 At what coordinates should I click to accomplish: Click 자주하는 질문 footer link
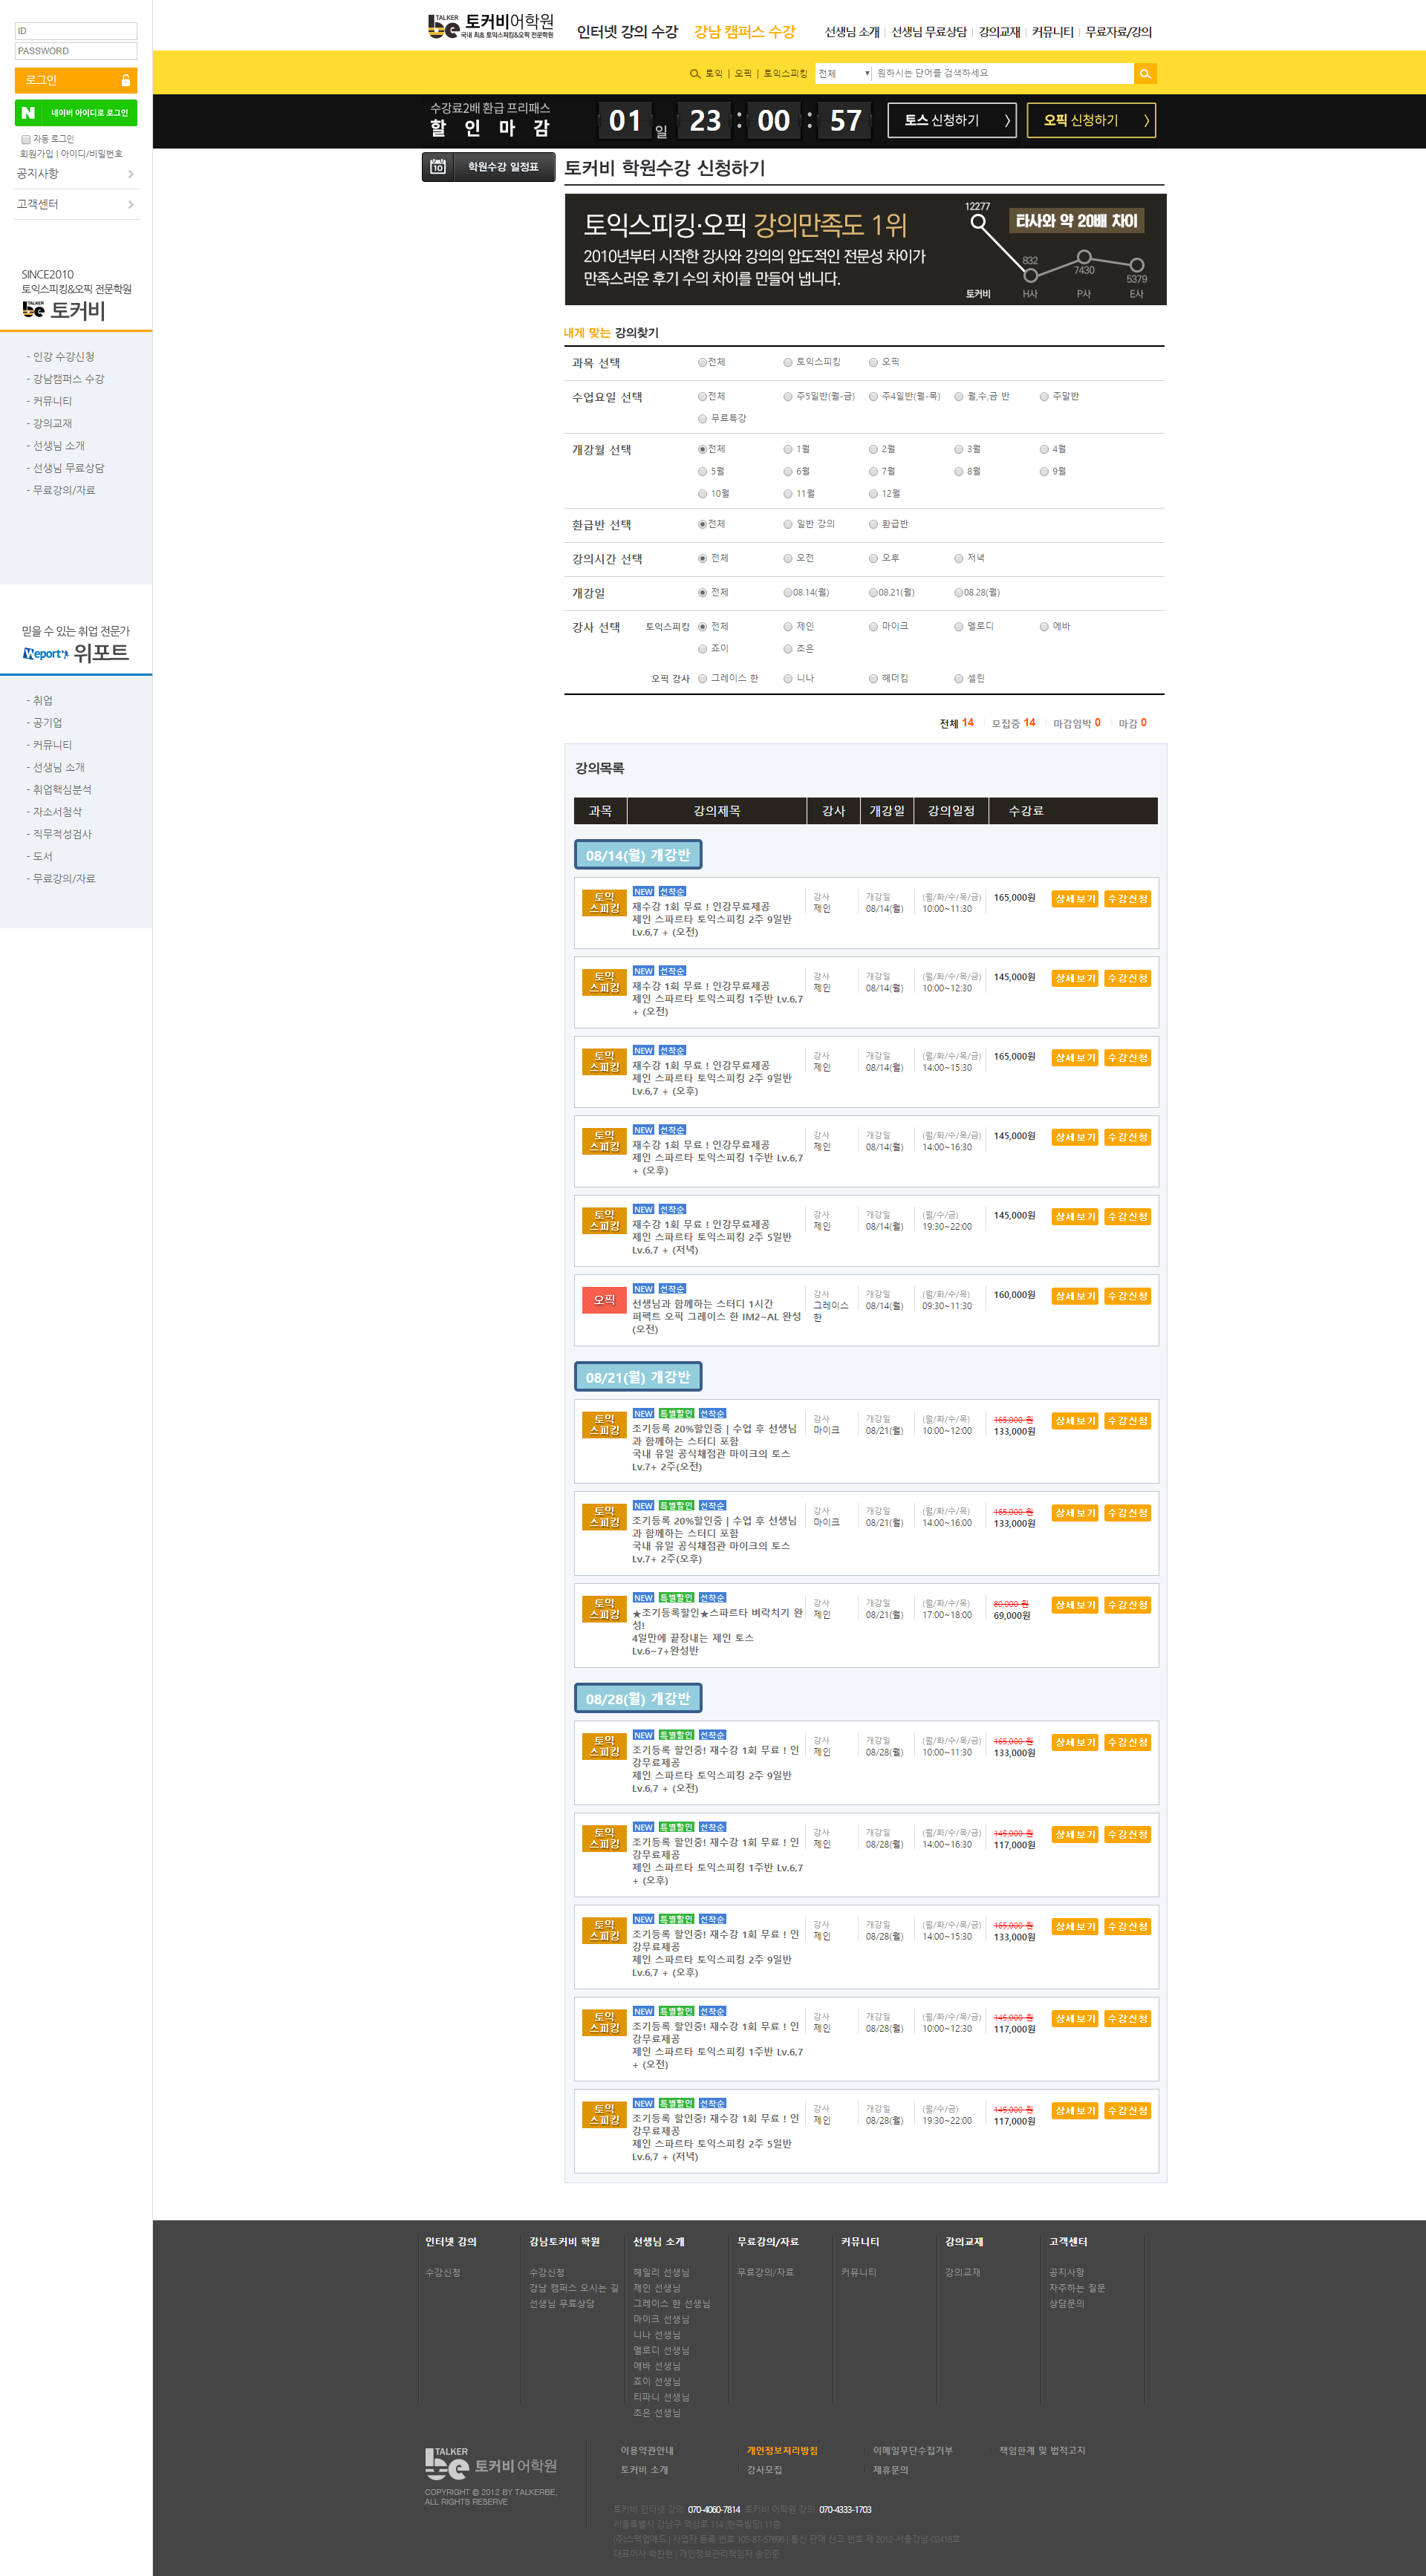coord(1076,2288)
